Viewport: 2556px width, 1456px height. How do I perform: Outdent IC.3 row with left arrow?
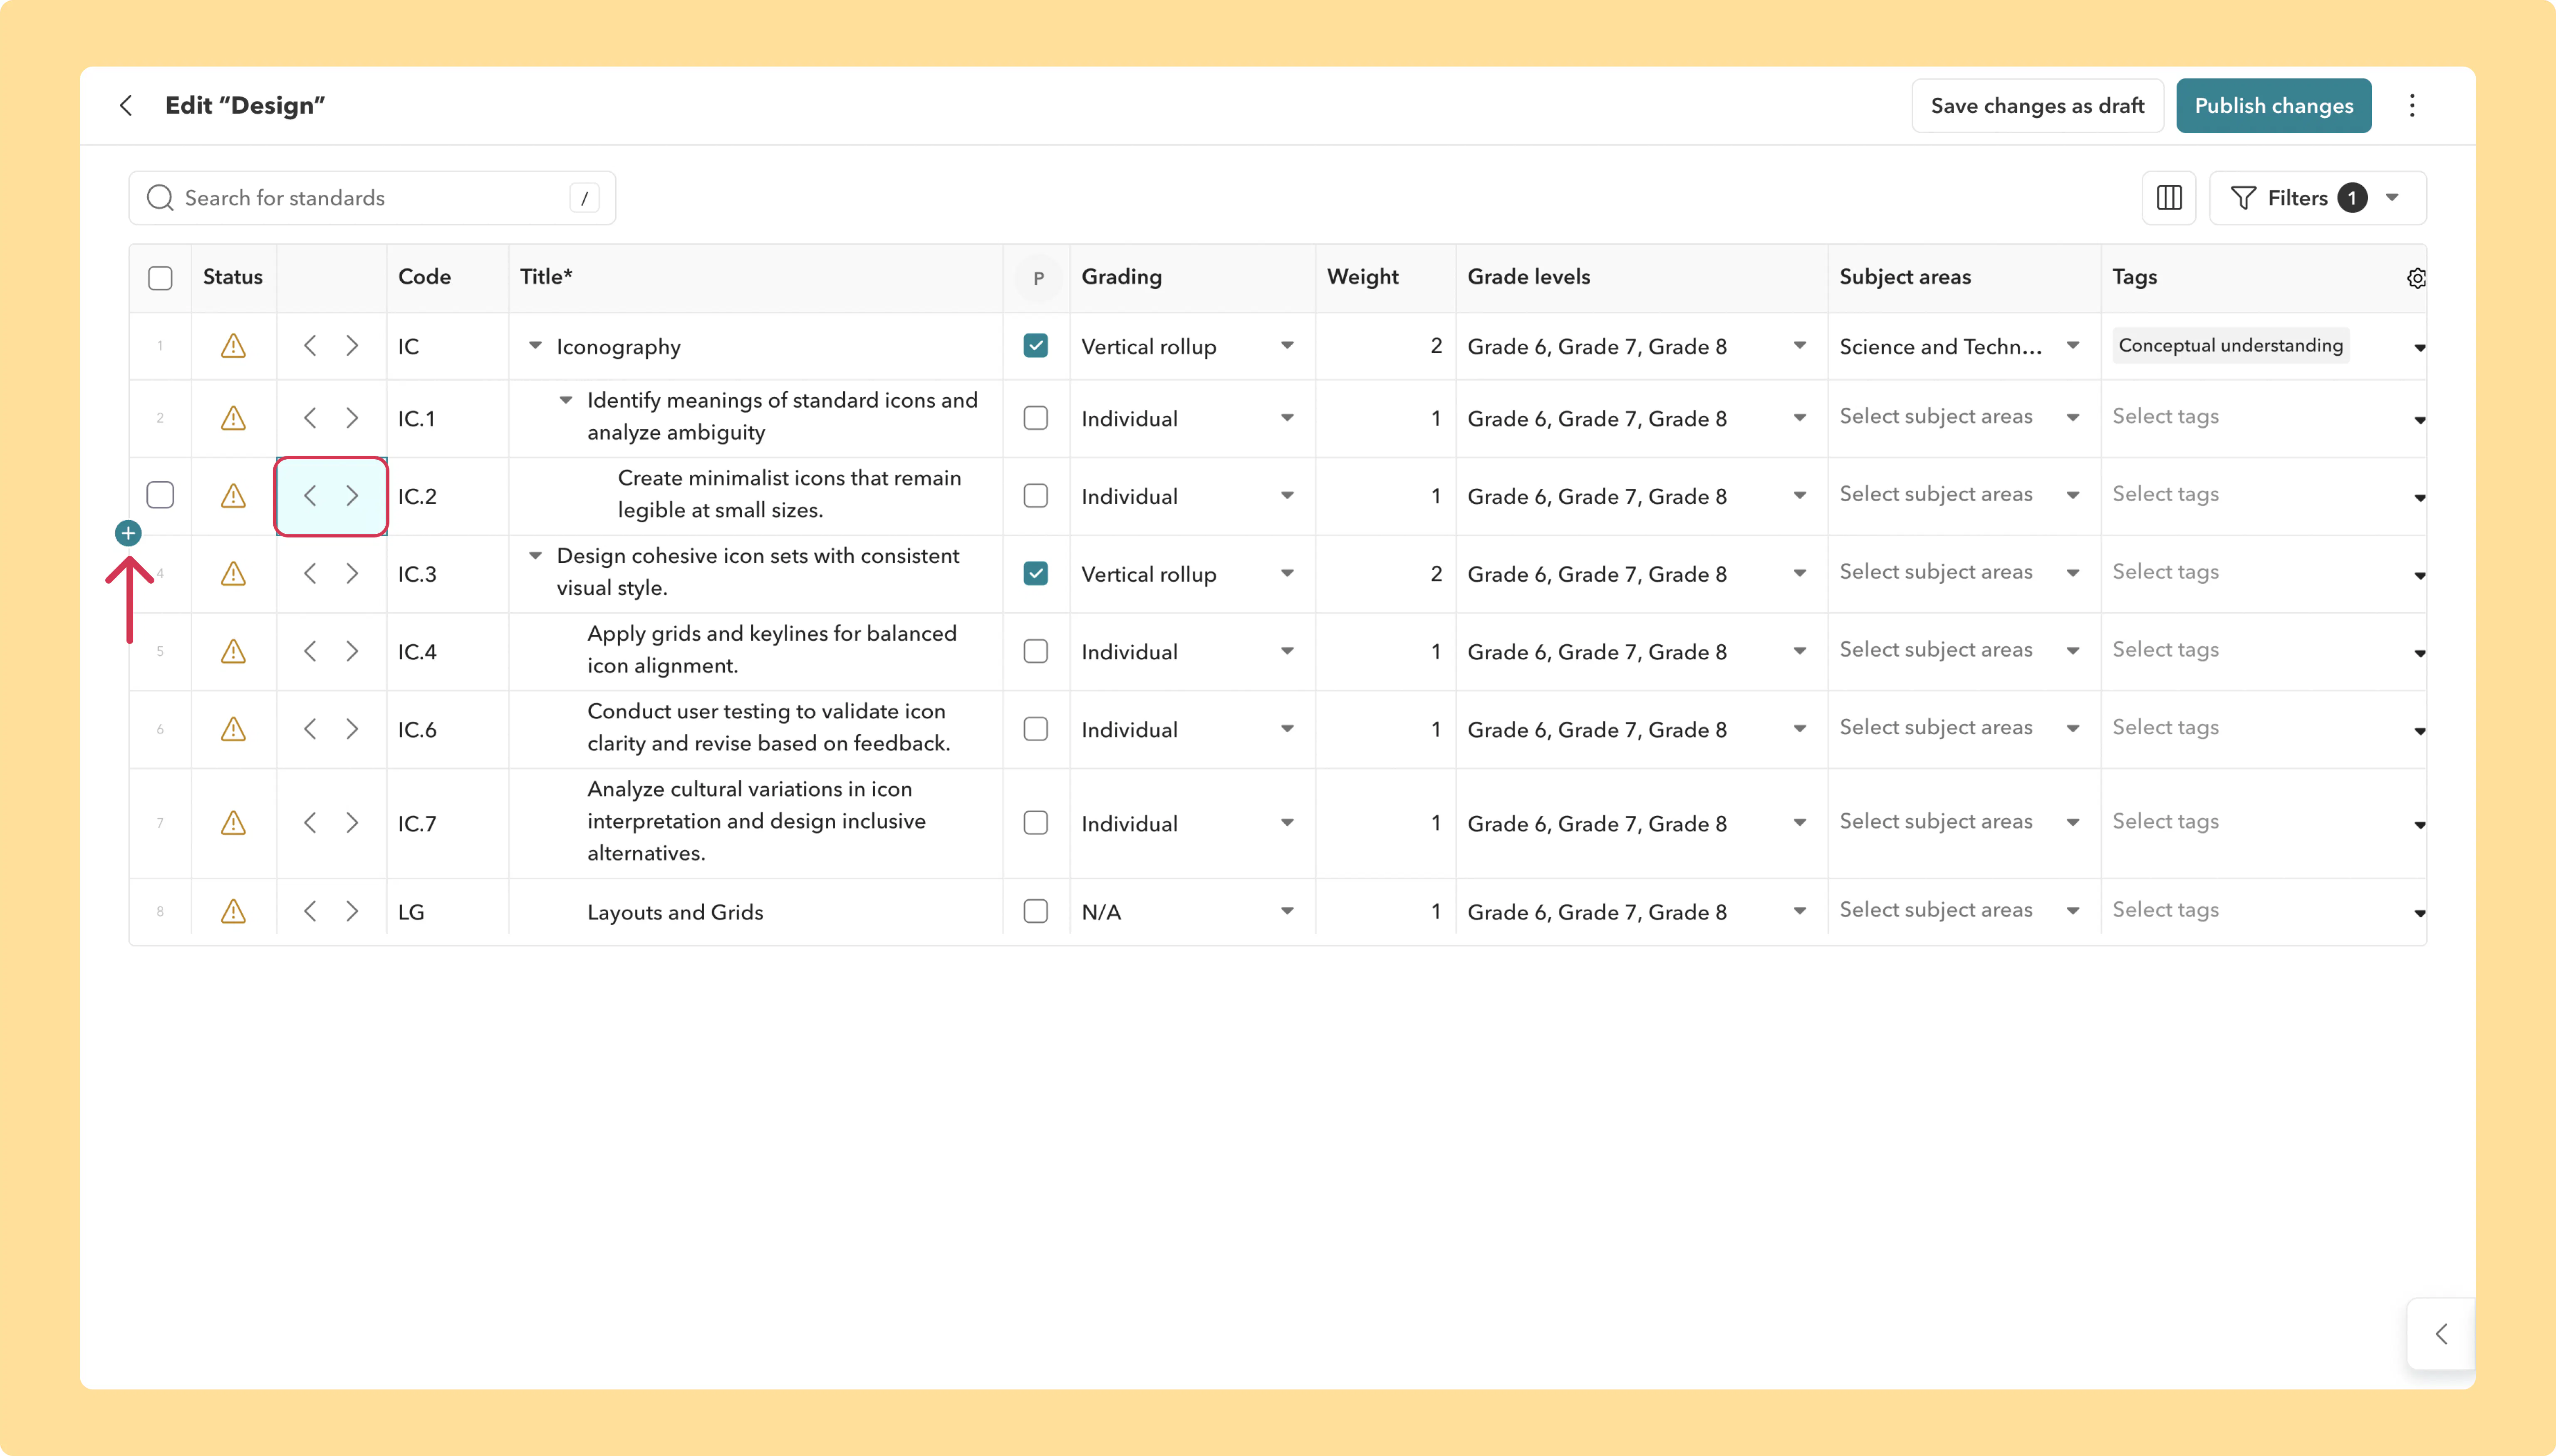pyautogui.click(x=310, y=574)
